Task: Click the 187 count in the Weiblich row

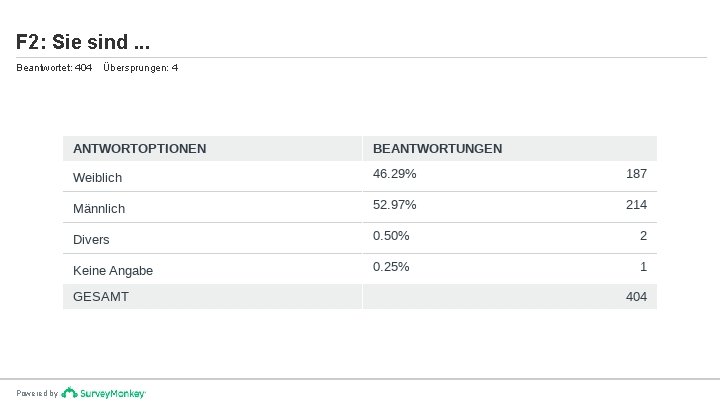Action: pyautogui.click(x=636, y=174)
